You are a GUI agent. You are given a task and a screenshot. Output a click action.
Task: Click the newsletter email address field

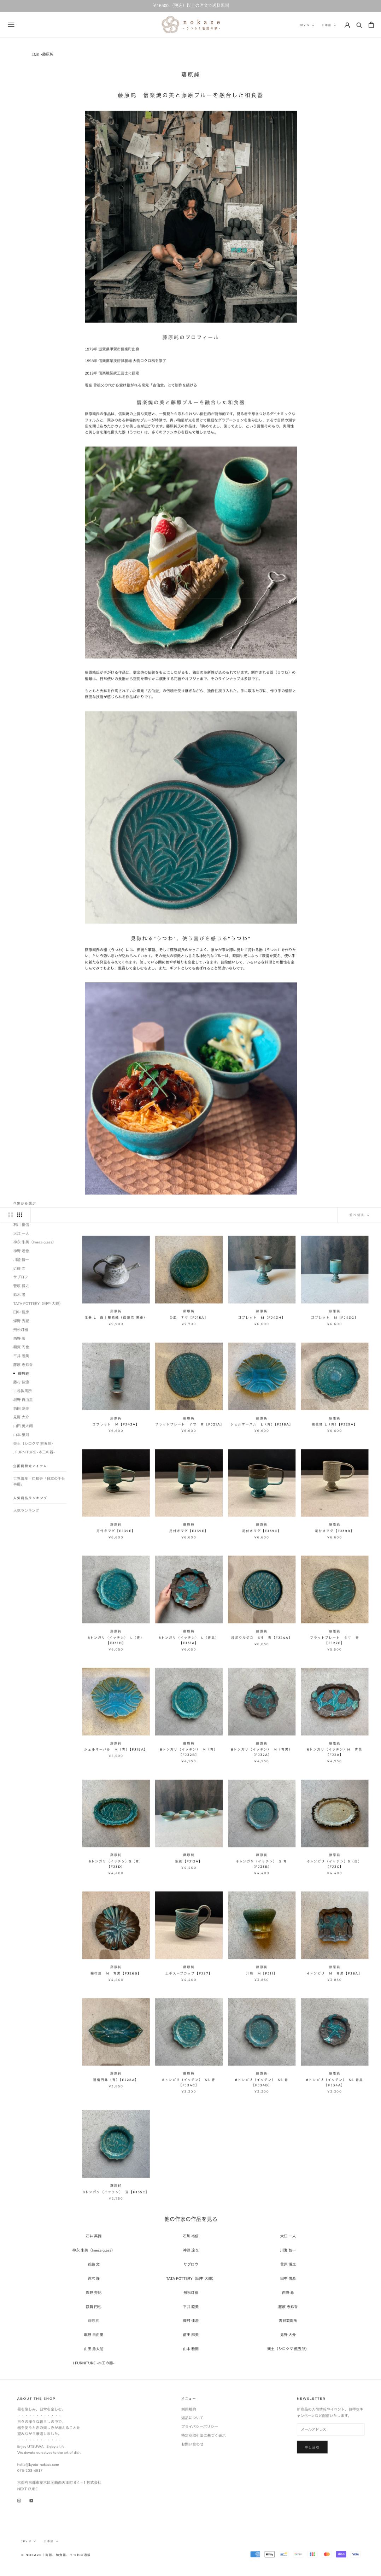330,2429
